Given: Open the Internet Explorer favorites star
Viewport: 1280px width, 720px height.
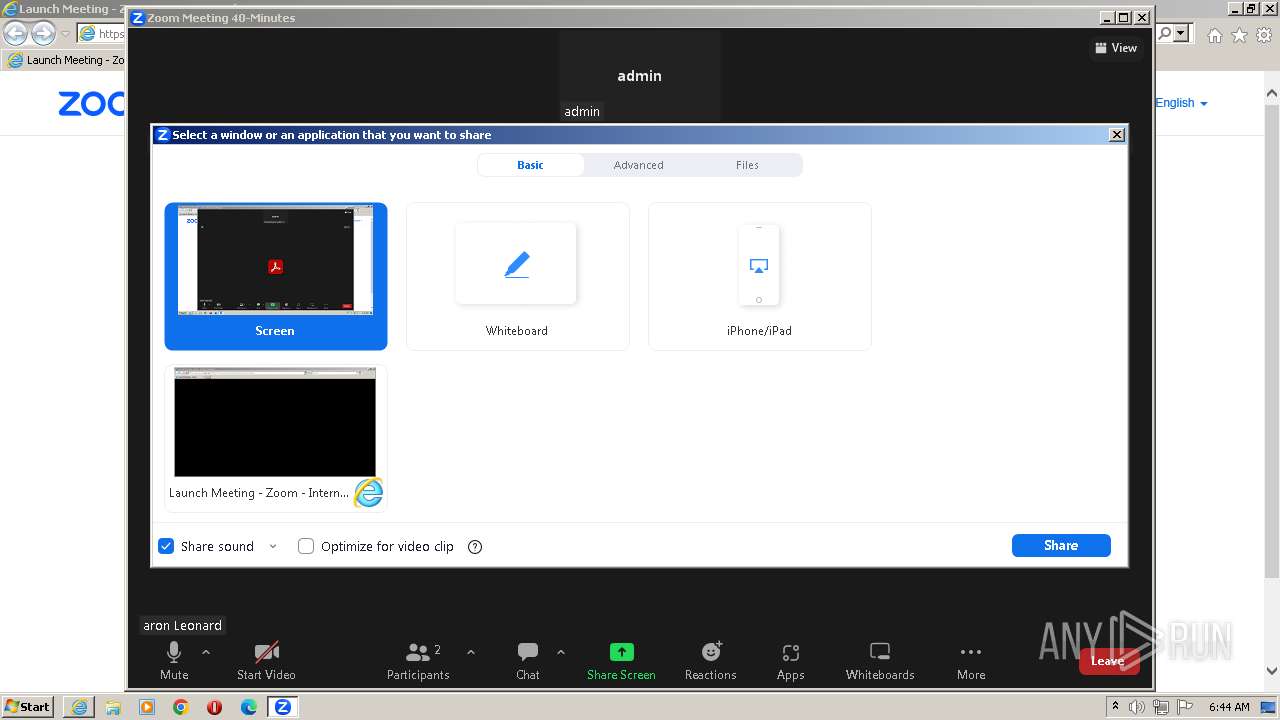Looking at the screenshot, I should point(1239,35).
